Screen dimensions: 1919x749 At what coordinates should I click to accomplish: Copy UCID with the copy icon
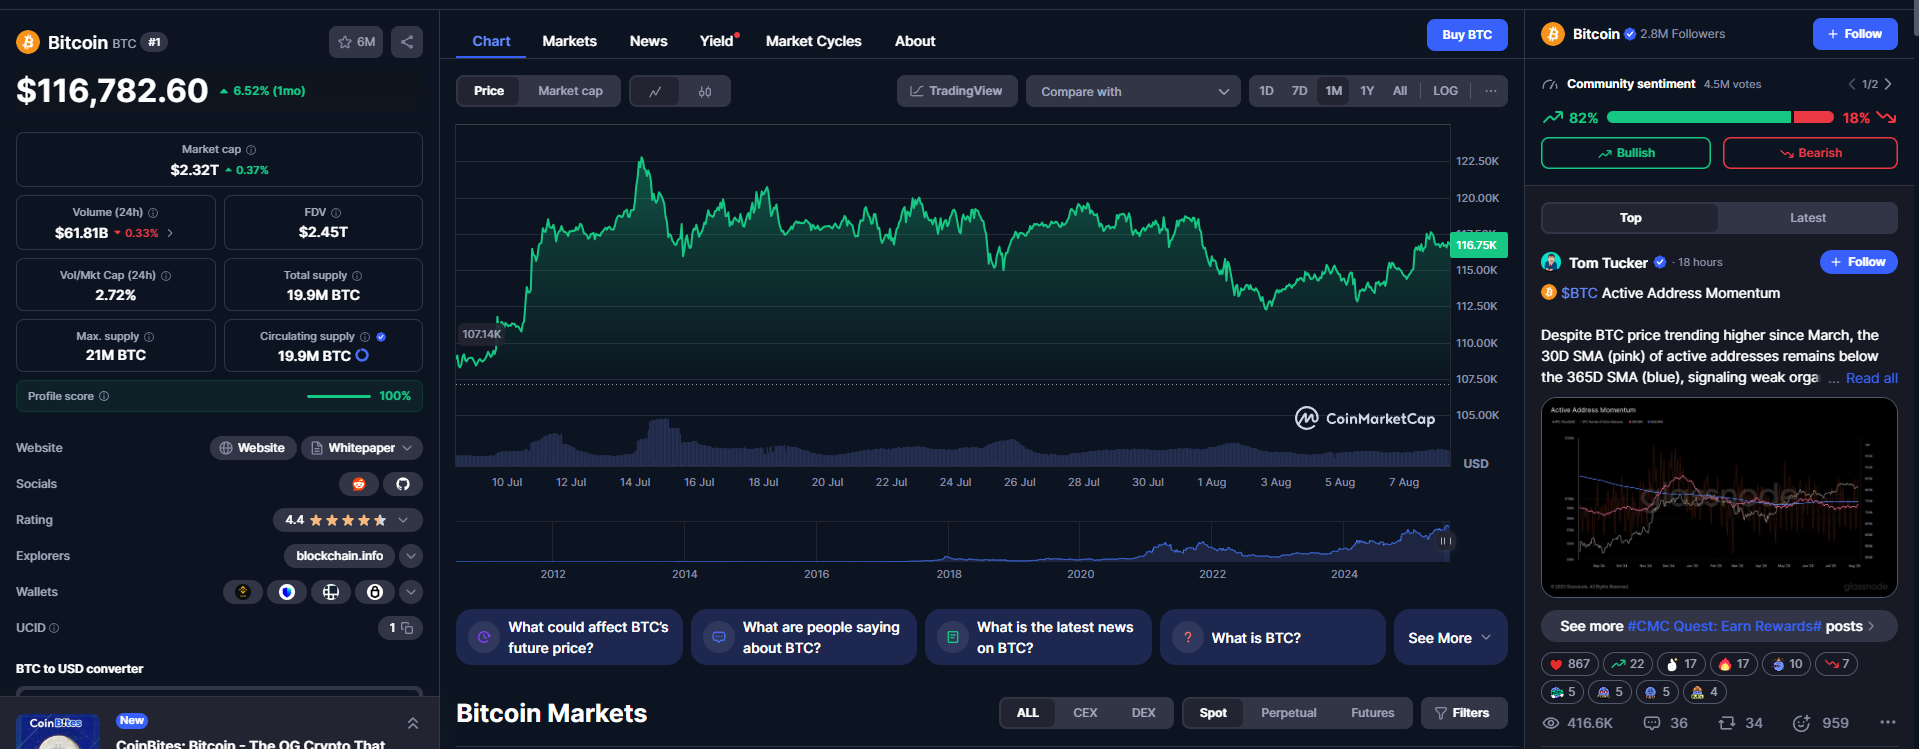(407, 628)
